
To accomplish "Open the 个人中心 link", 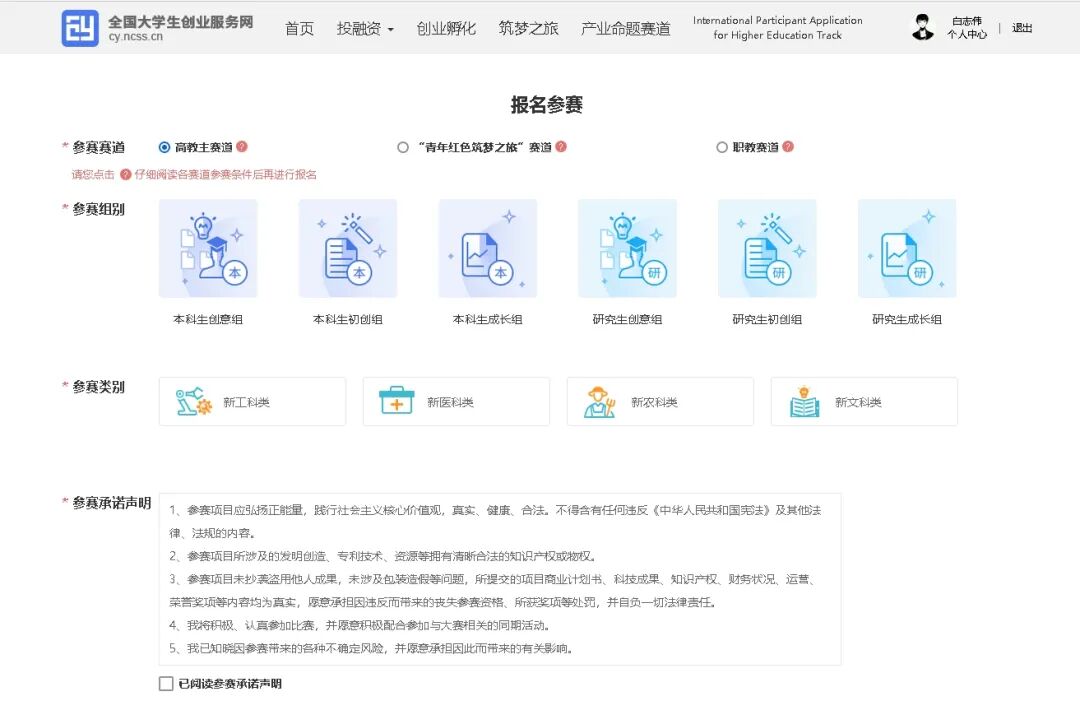I will point(966,34).
